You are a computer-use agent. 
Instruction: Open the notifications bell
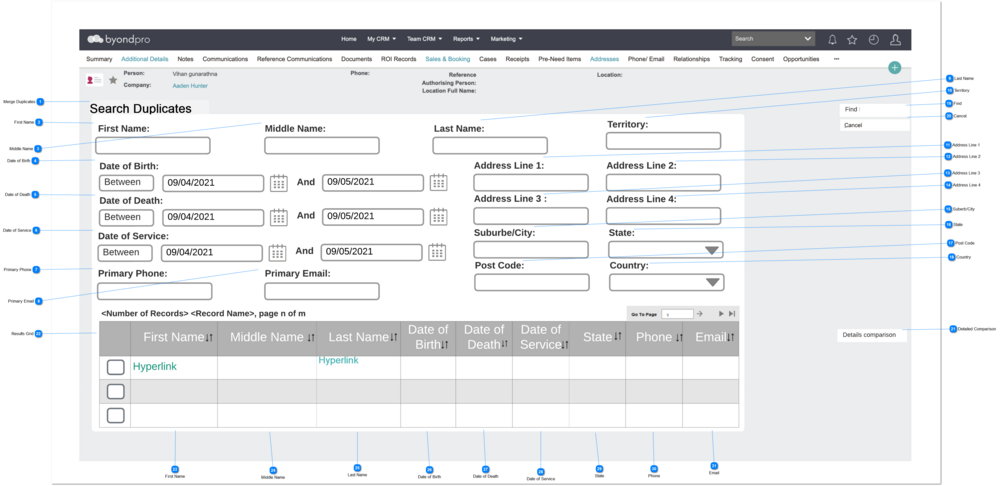point(832,40)
